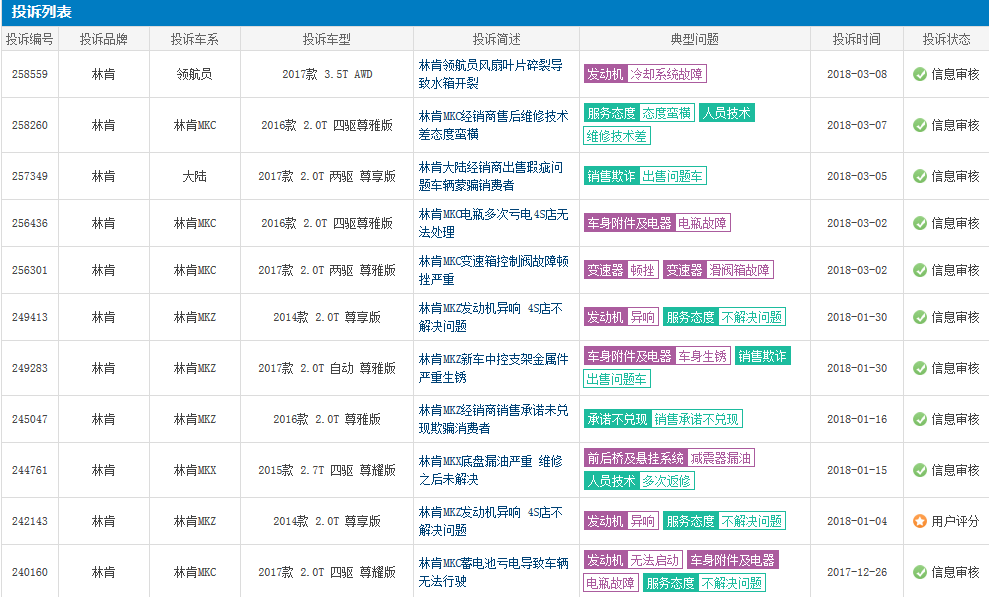This screenshot has width=989, height=597.
Task: Click green check icon for complaint 240160
Action: pyautogui.click(x=920, y=572)
